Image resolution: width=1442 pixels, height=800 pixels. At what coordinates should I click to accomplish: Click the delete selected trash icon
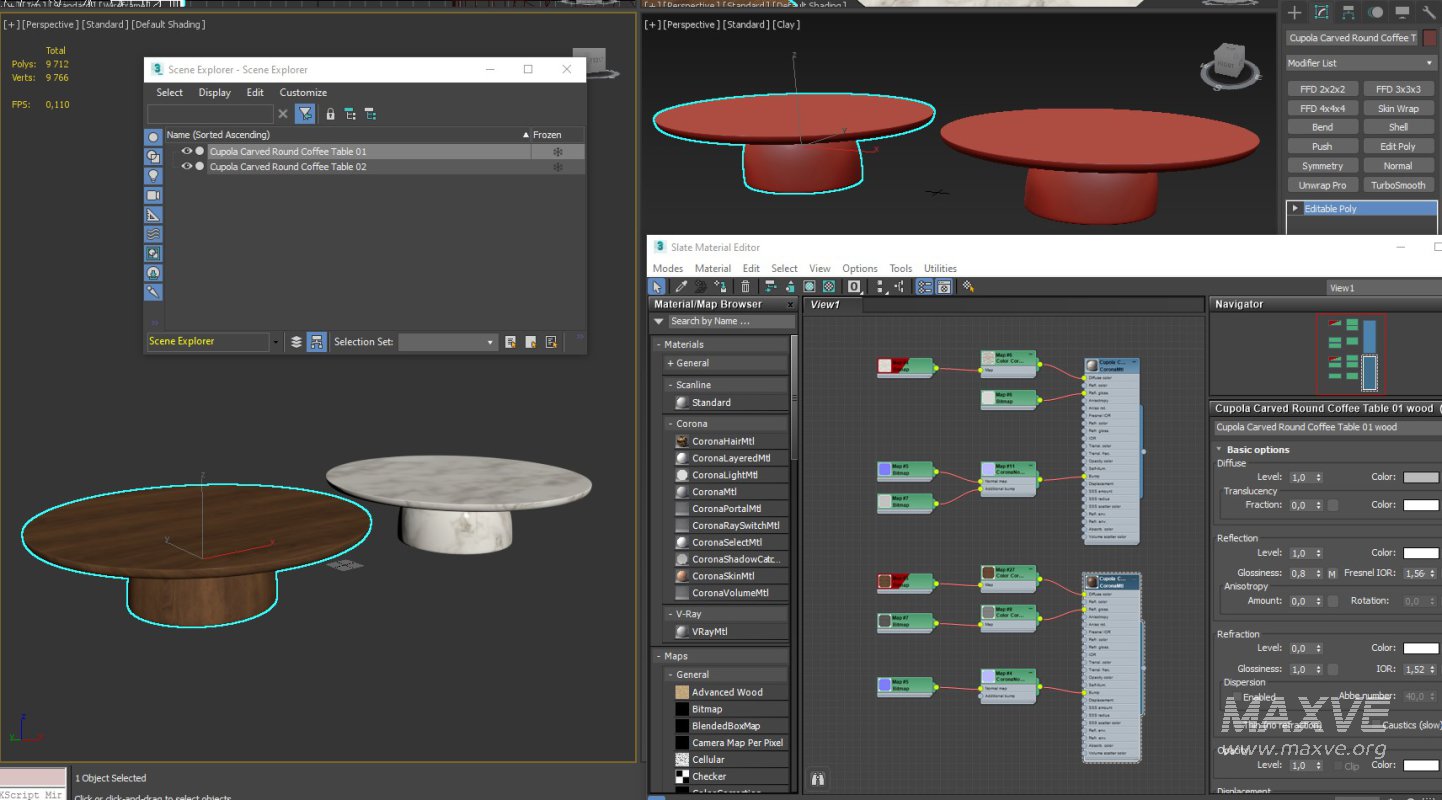745,287
